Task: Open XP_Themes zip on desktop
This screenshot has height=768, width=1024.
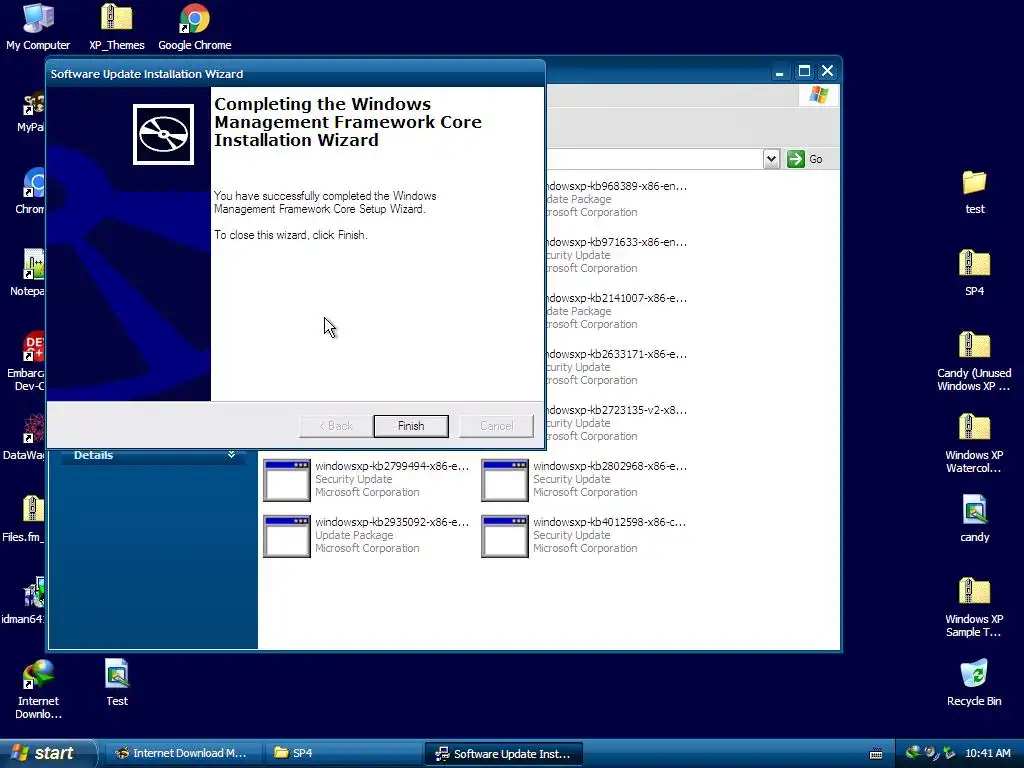Action: [x=116, y=26]
